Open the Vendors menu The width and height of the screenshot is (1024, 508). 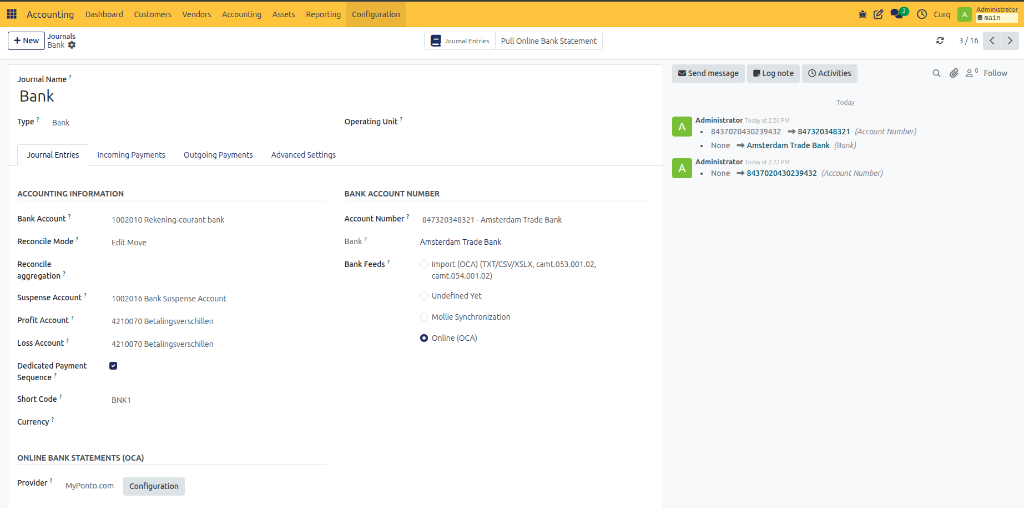pyautogui.click(x=197, y=14)
